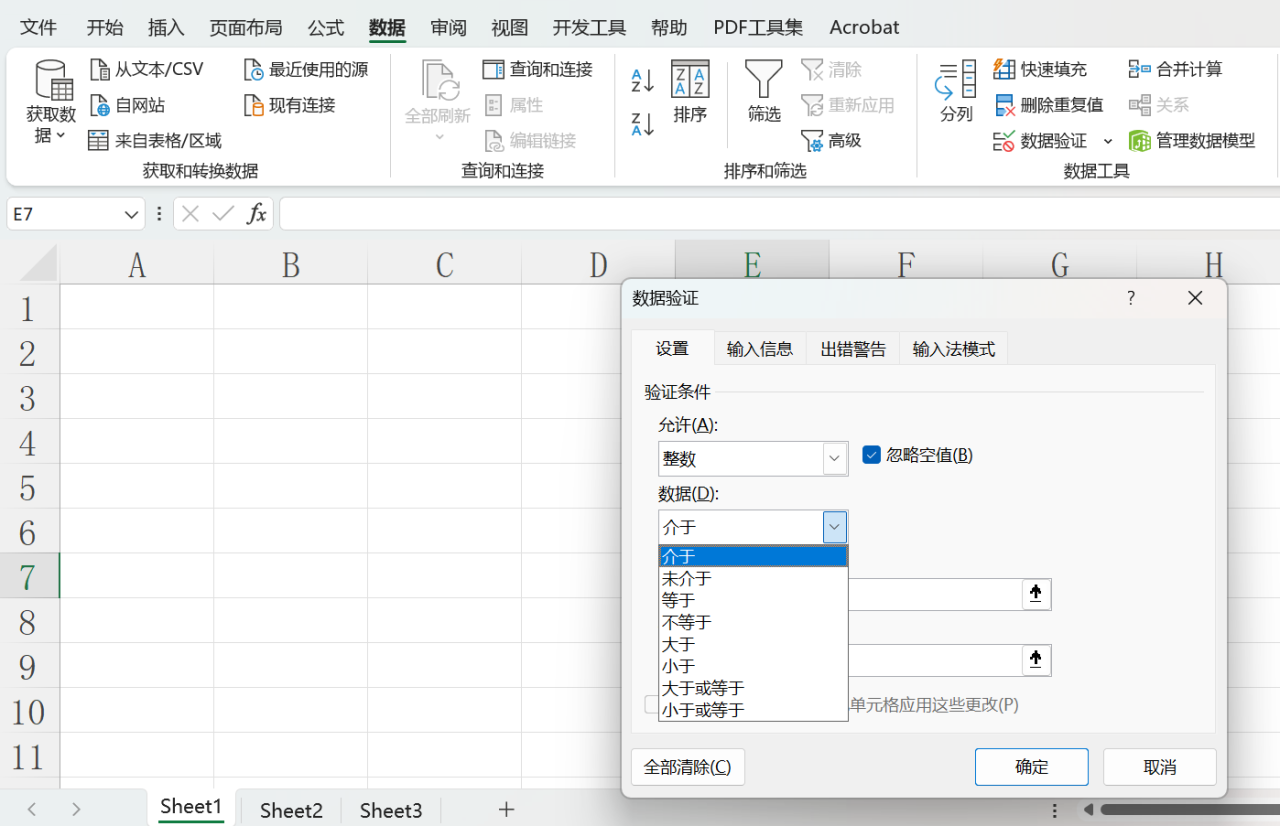Open the 获取数据 dropdown
Viewport: 1280px width, 826px height.
pos(51,103)
